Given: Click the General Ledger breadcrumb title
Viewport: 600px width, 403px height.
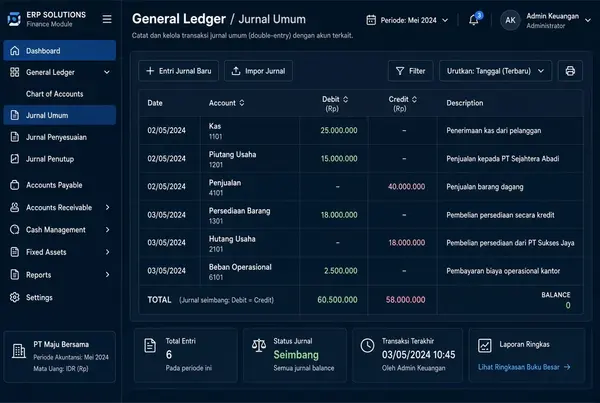Looking at the screenshot, I should [179, 19].
